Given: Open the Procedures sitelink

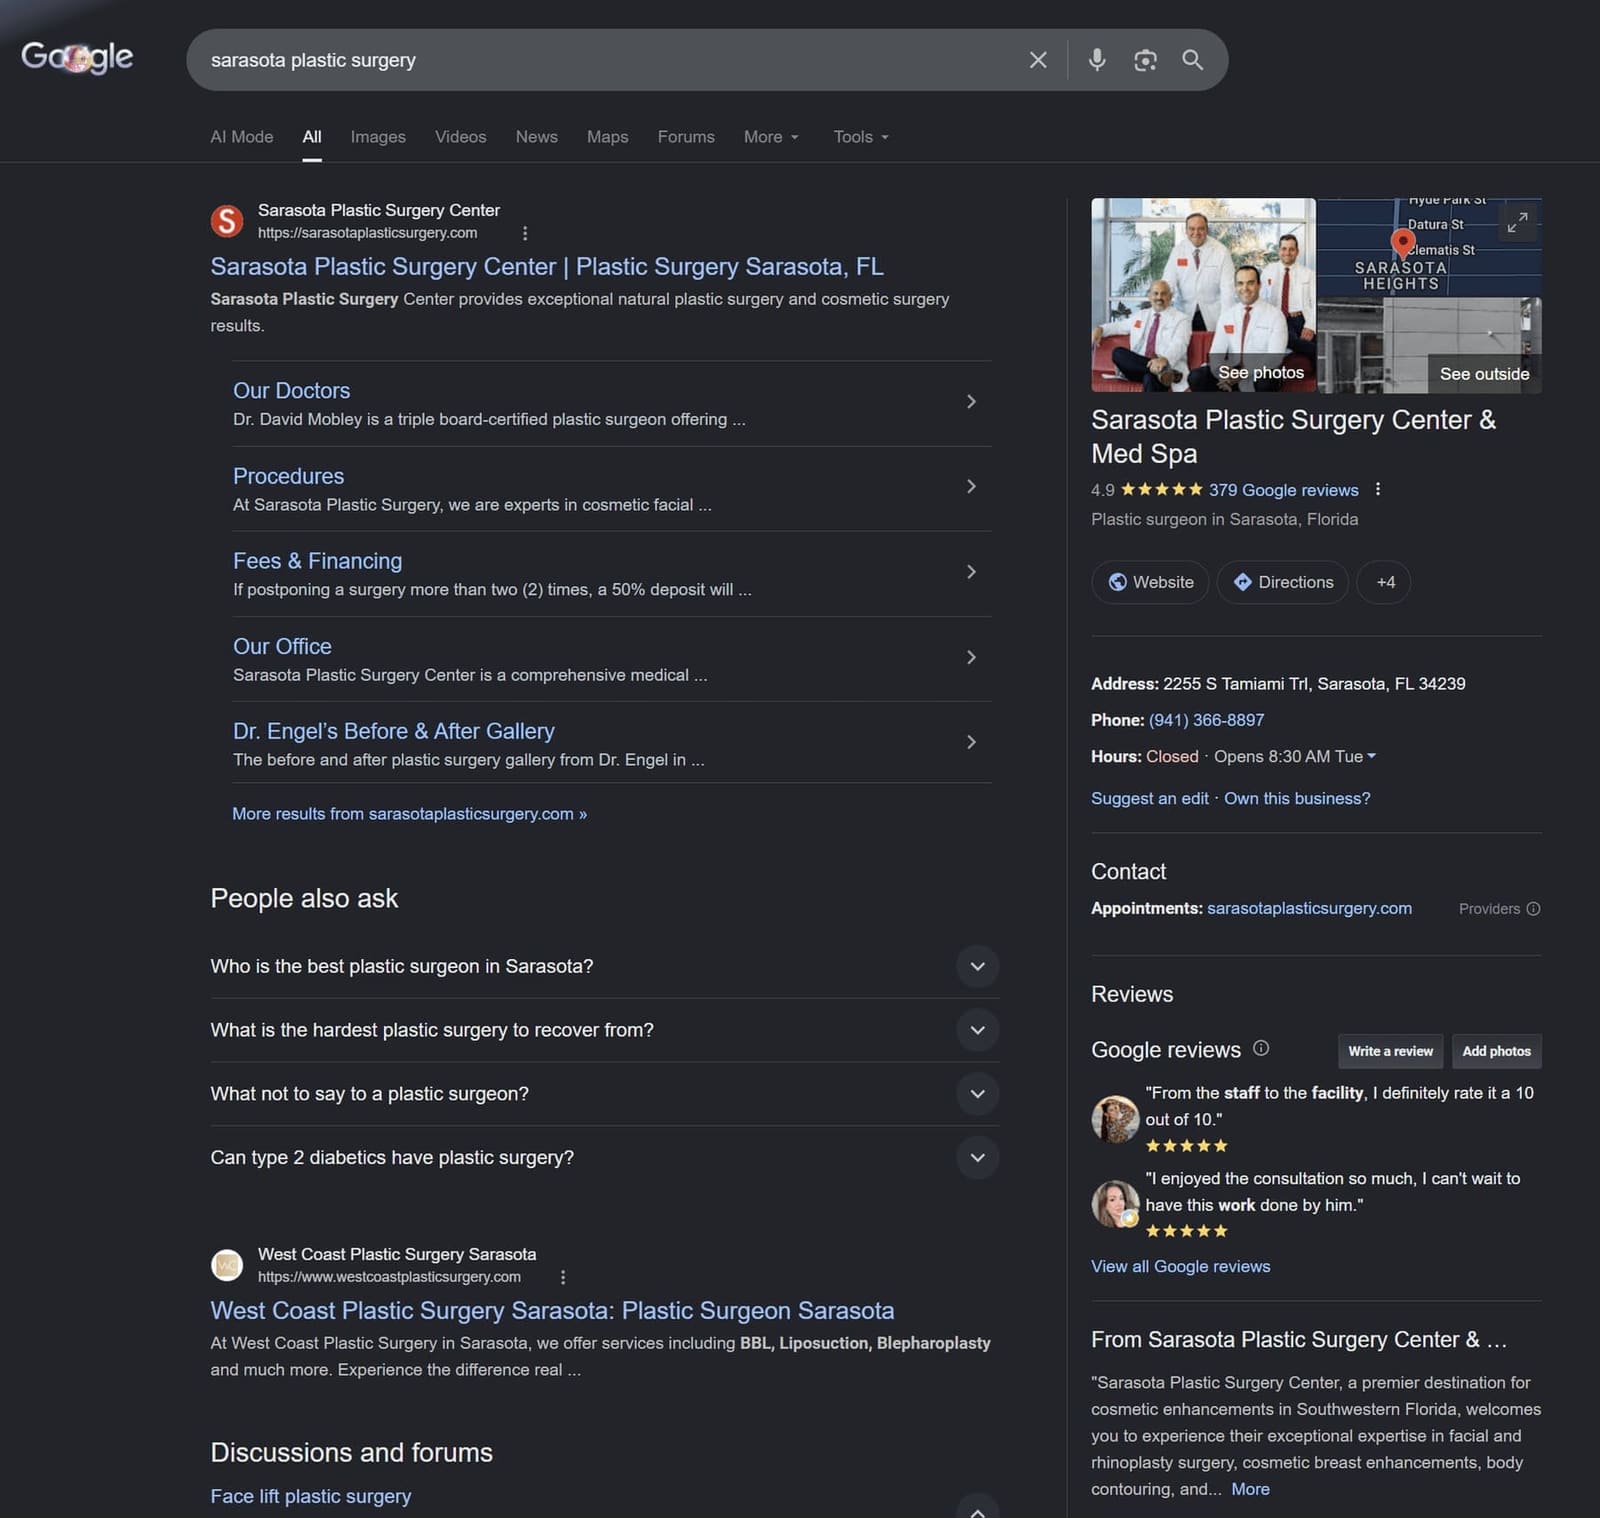Looking at the screenshot, I should click(289, 476).
